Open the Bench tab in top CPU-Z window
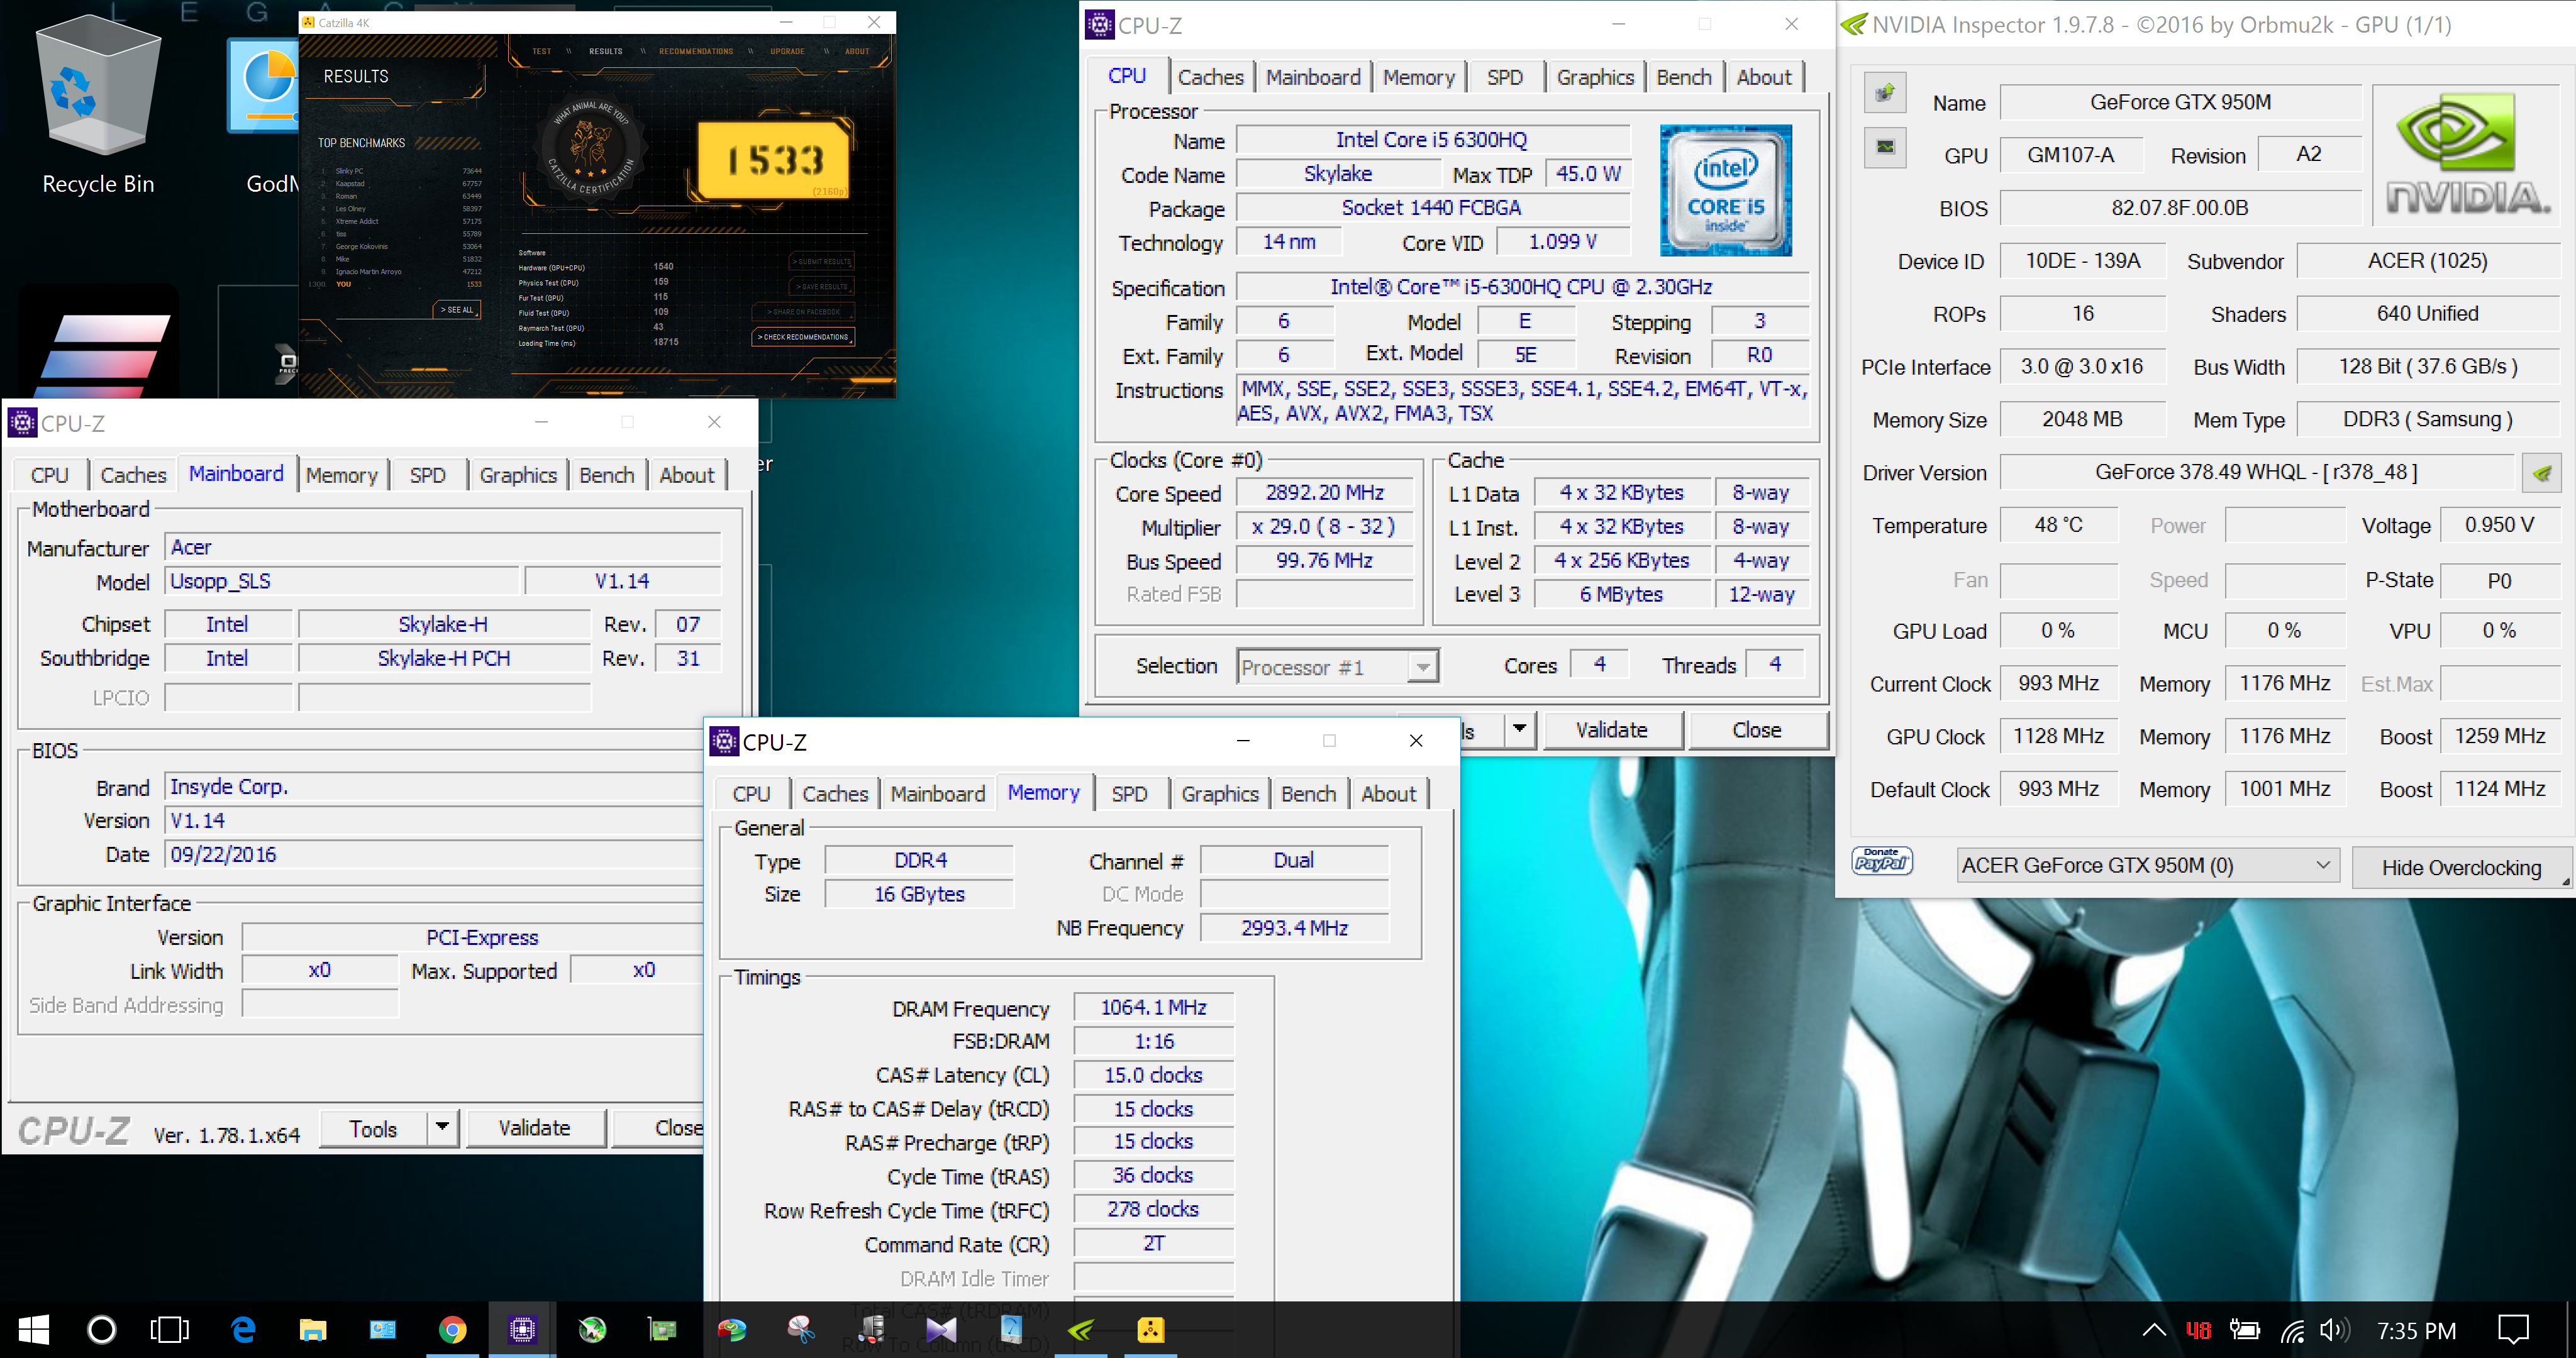This screenshot has width=2576, height=1358. [x=1683, y=77]
